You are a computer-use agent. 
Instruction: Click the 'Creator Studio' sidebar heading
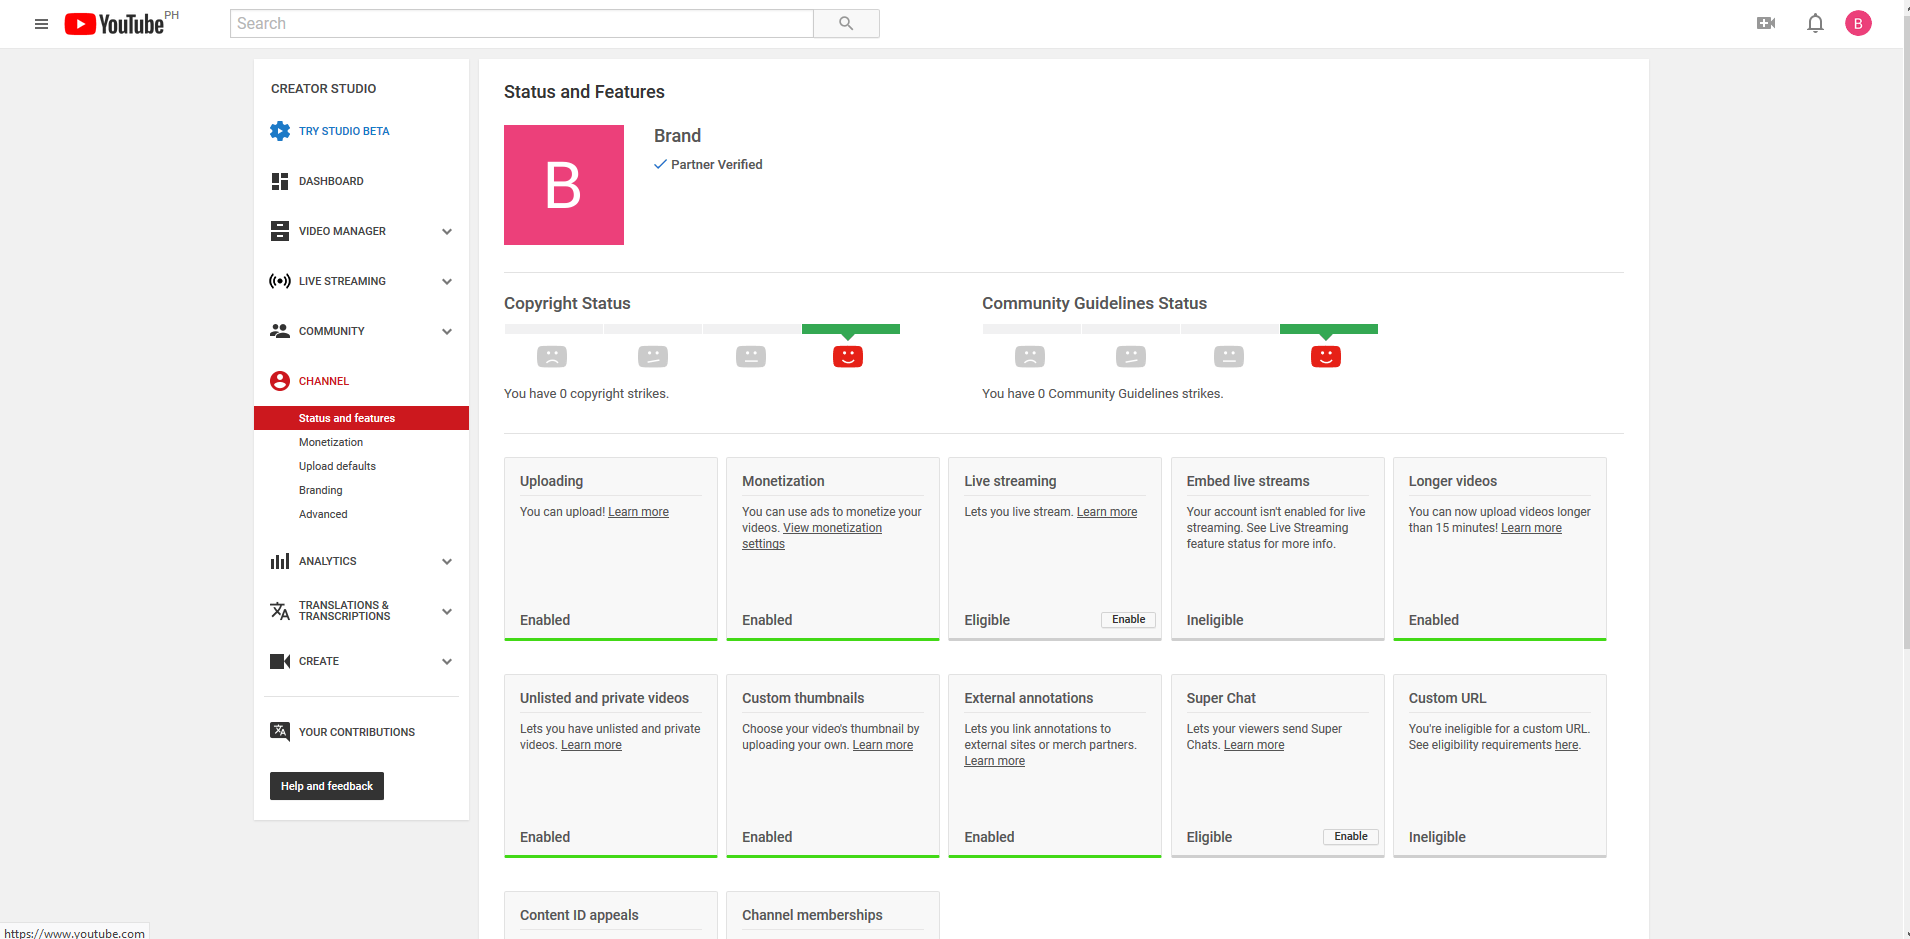323,89
